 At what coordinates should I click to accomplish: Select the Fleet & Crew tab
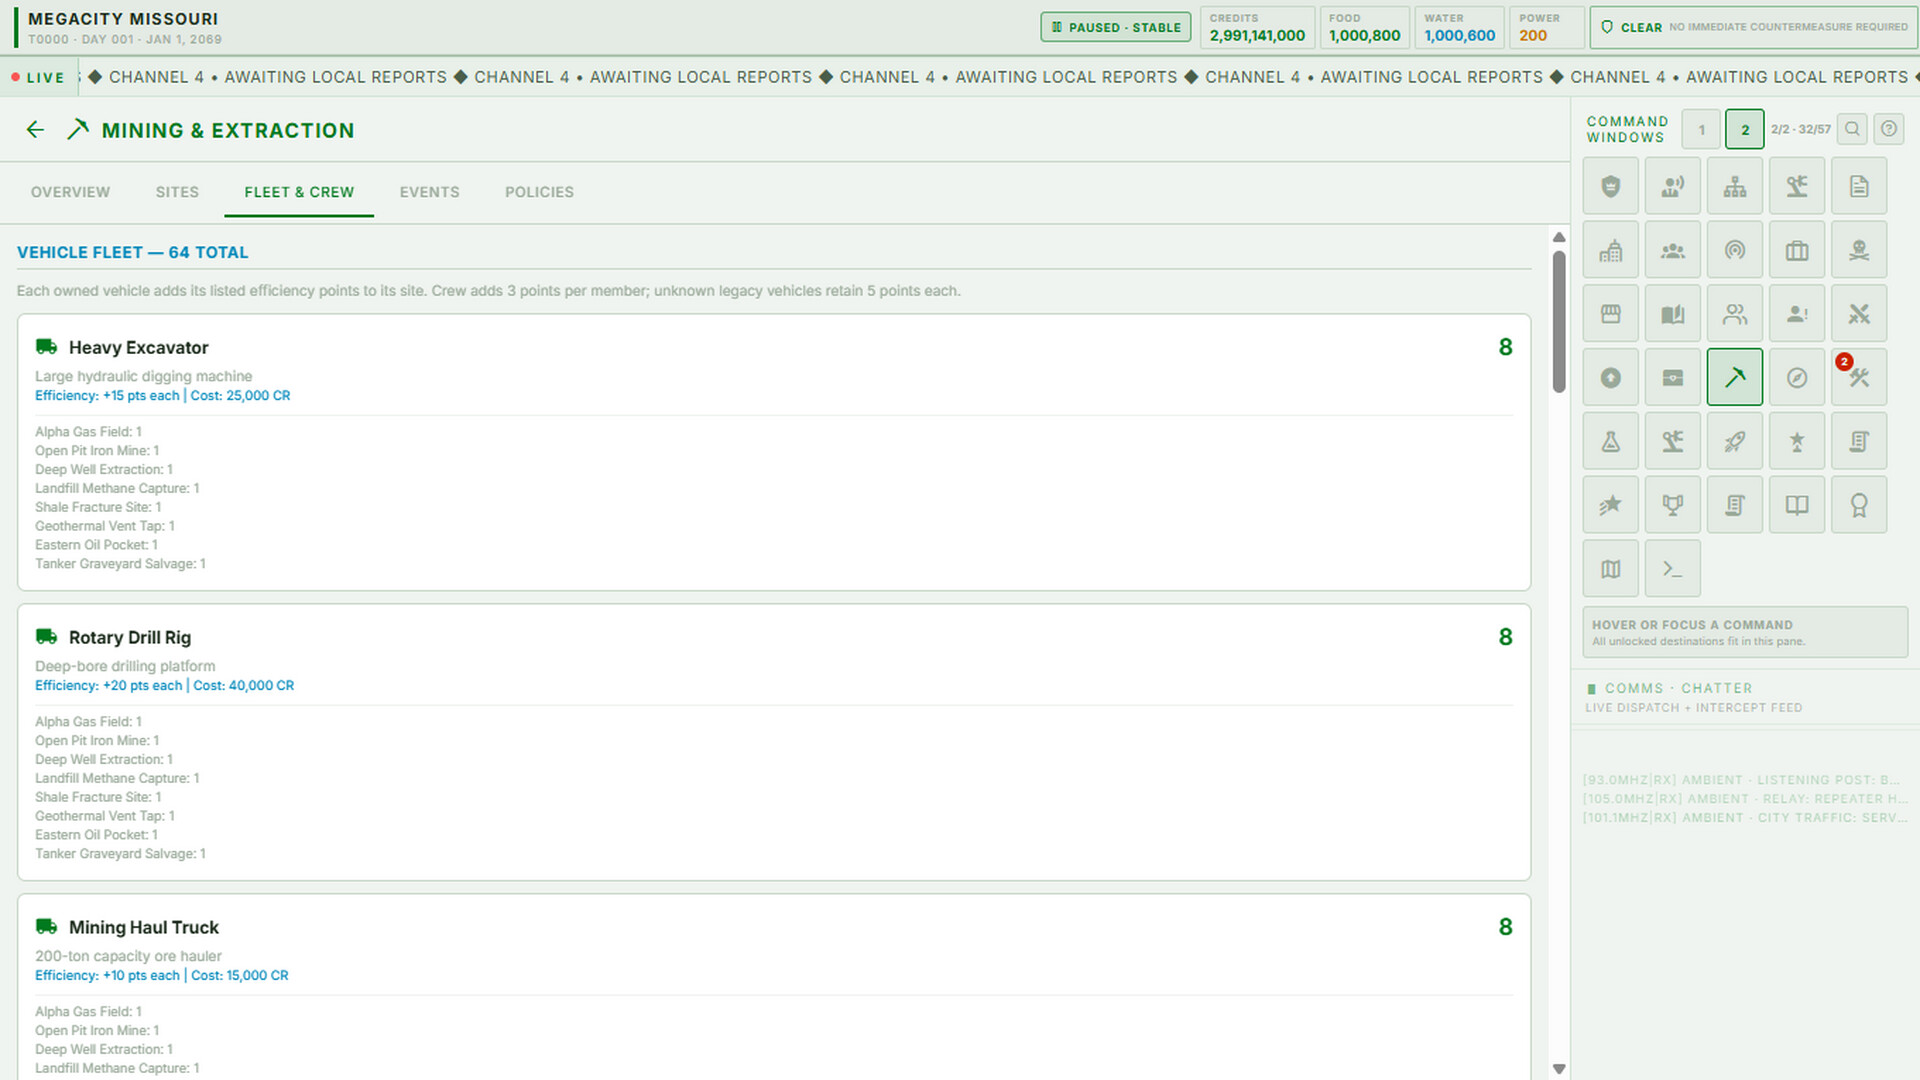(x=299, y=192)
